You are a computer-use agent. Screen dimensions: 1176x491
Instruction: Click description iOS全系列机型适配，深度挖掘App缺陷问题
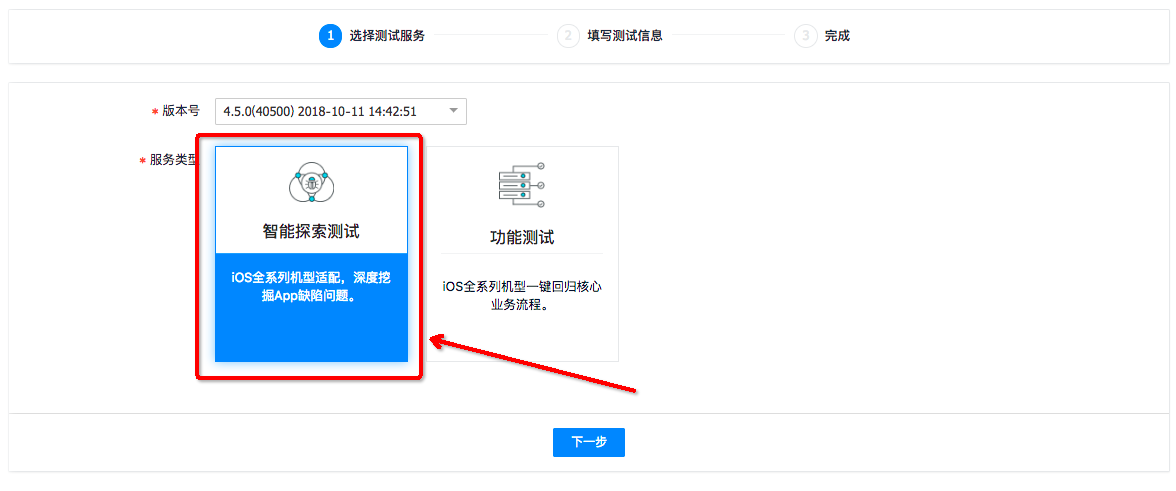311,286
